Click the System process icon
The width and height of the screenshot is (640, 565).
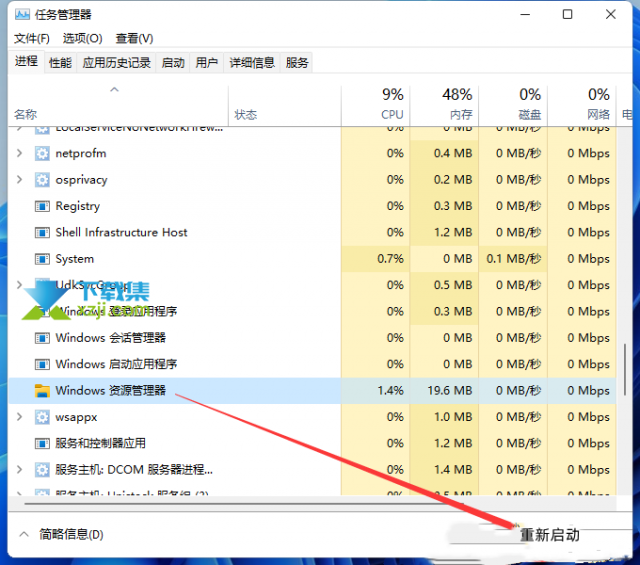[x=42, y=259]
